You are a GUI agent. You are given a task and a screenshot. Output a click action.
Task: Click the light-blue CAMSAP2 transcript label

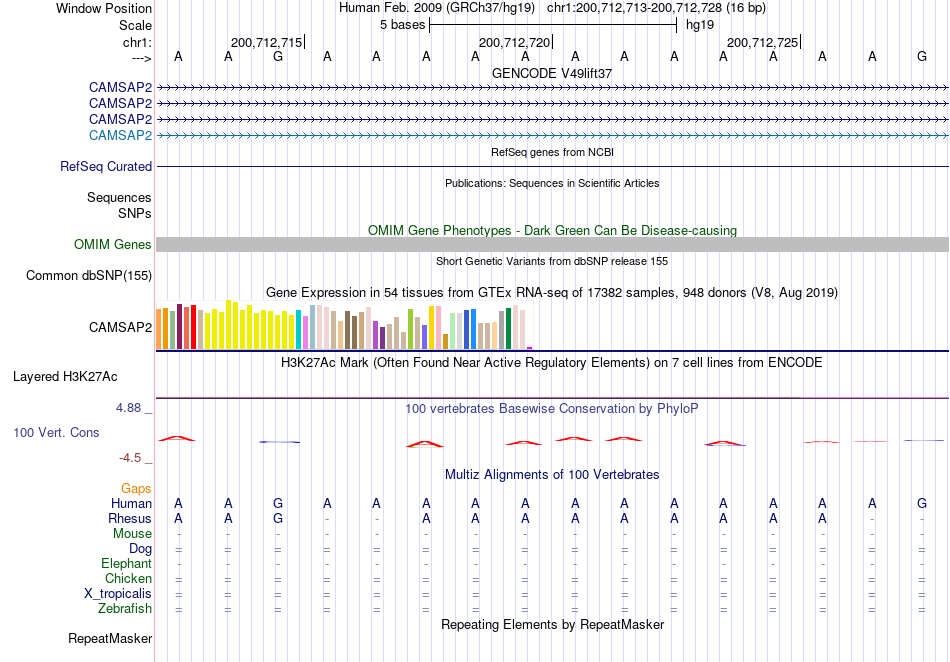tap(120, 135)
